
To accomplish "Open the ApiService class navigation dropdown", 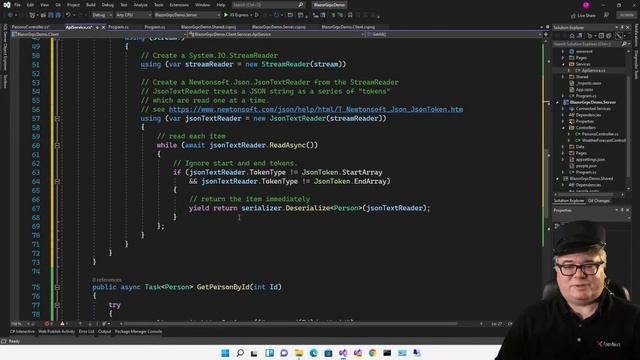I will 277,35.
